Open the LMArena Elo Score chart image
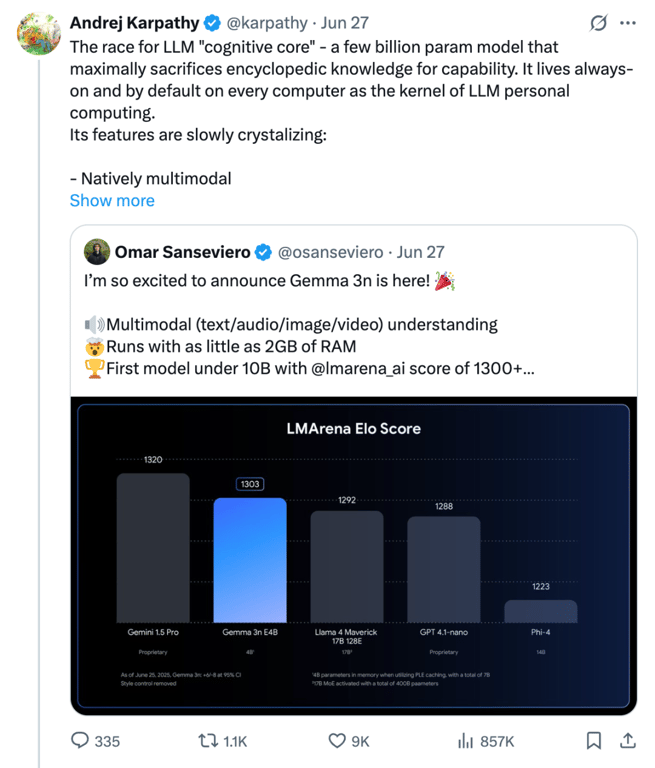 click(x=353, y=555)
